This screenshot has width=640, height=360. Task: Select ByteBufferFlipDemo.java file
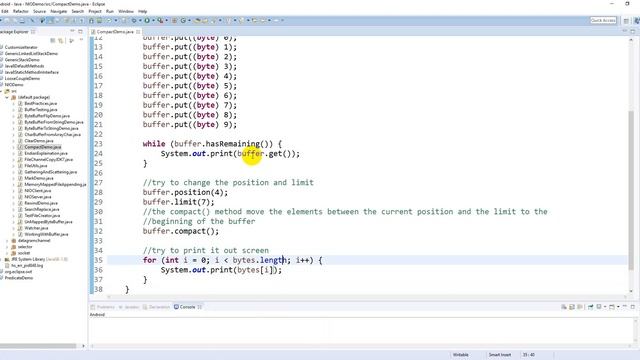point(47,116)
